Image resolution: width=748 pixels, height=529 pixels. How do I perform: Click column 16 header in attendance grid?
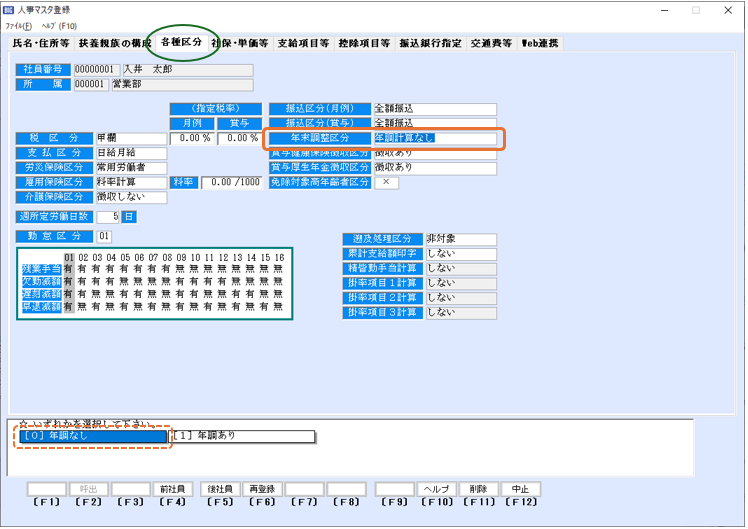280,258
